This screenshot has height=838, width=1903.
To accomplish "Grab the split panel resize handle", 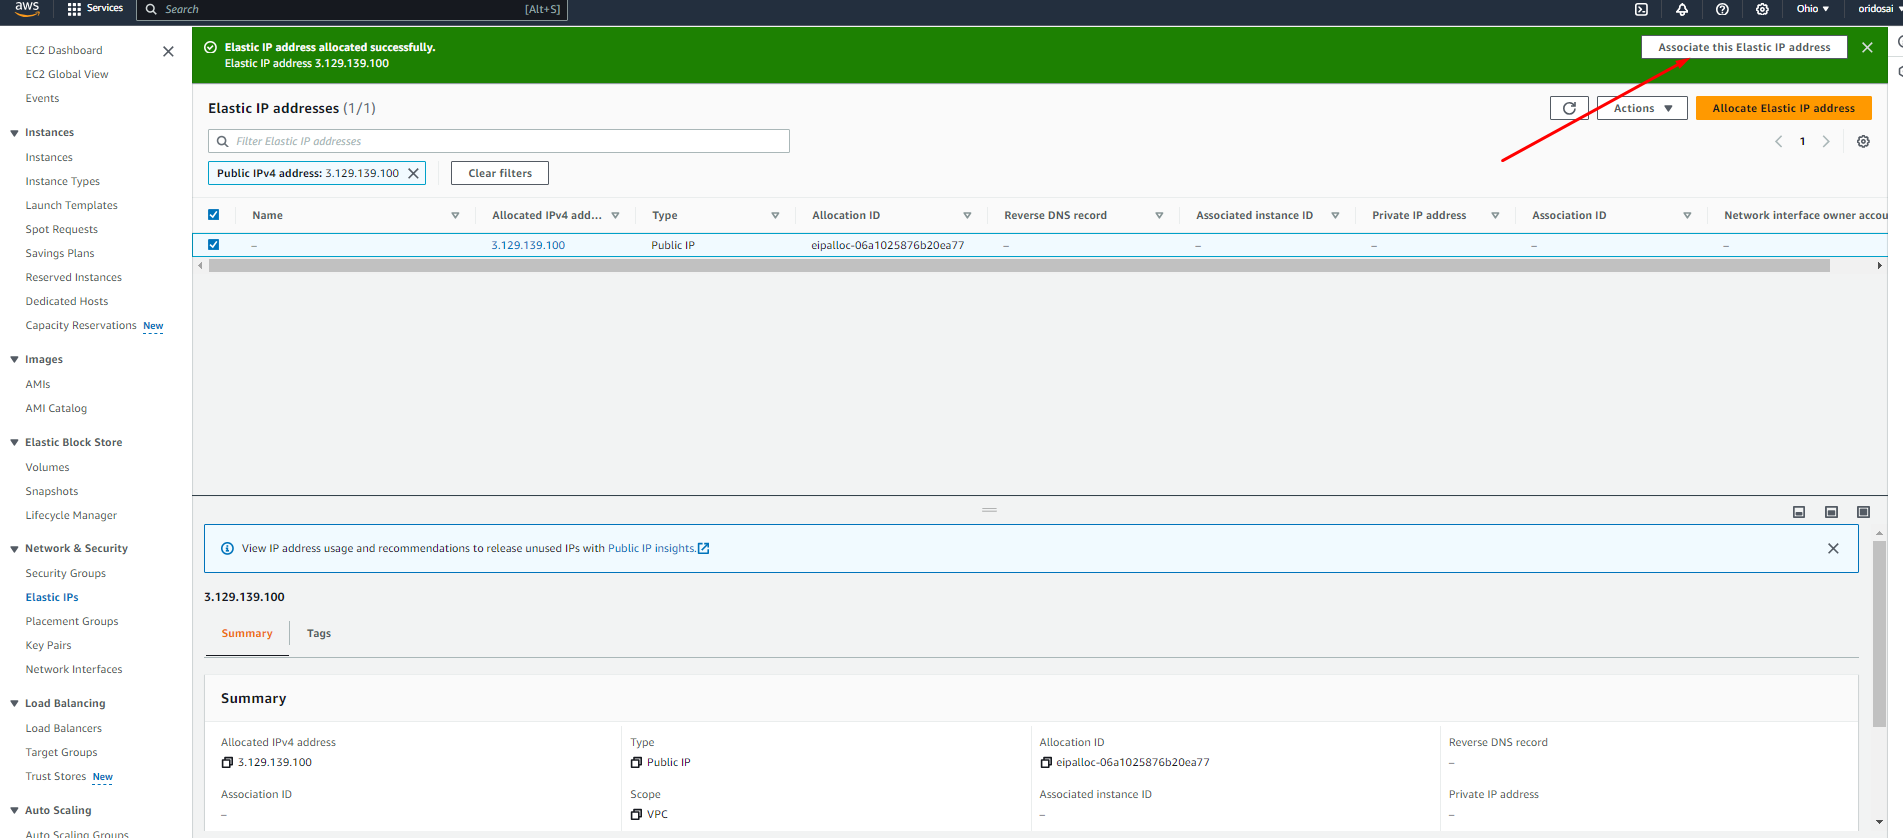I will click(x=989, y=510).
